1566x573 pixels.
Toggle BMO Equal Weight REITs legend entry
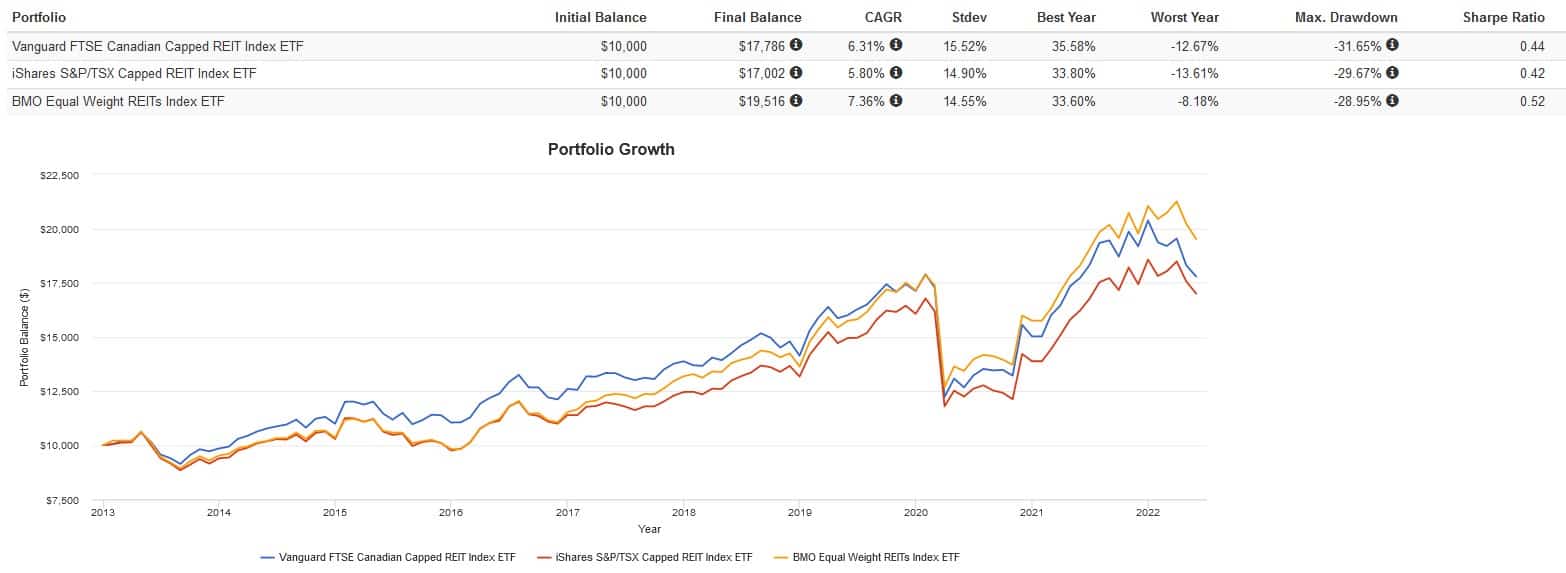(x=867, y=557)
